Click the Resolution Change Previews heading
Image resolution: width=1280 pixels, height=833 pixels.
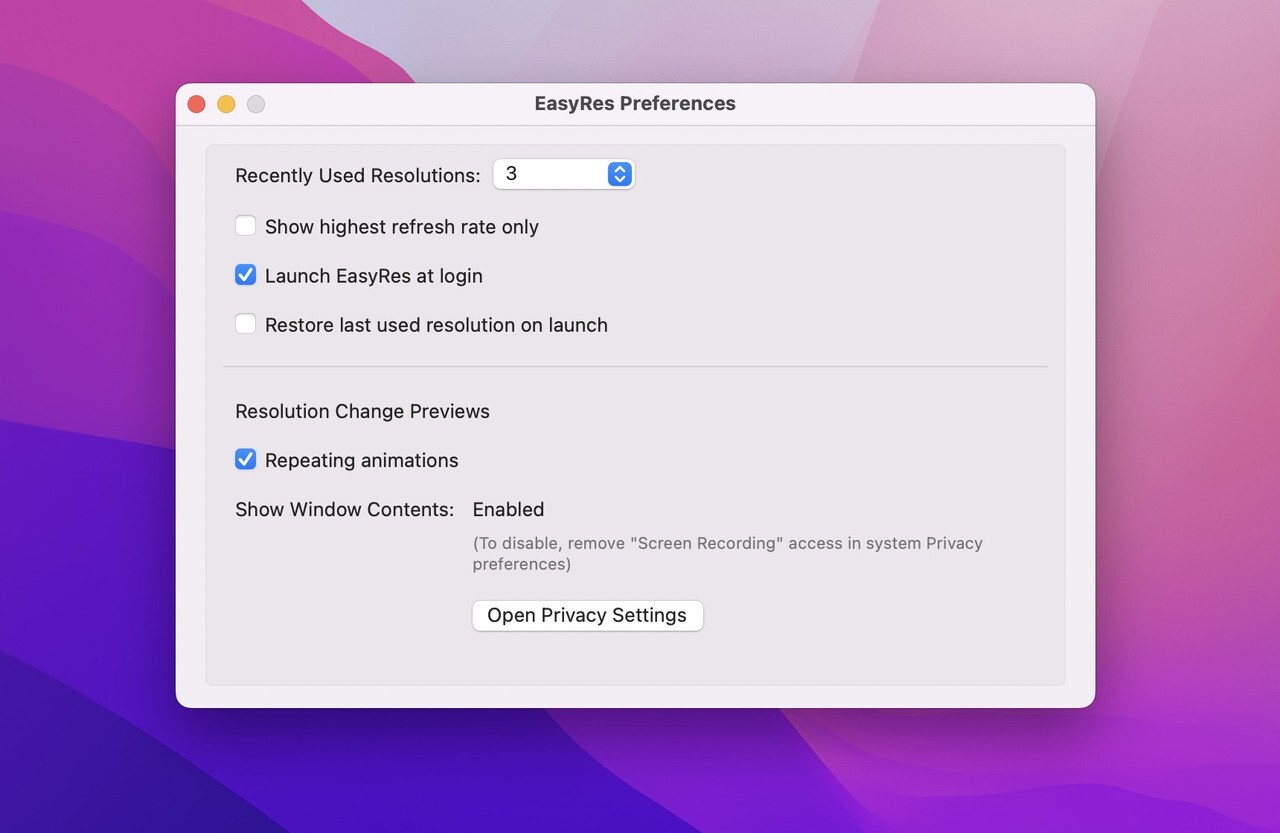pyautogui.click(x=362, y=411)
